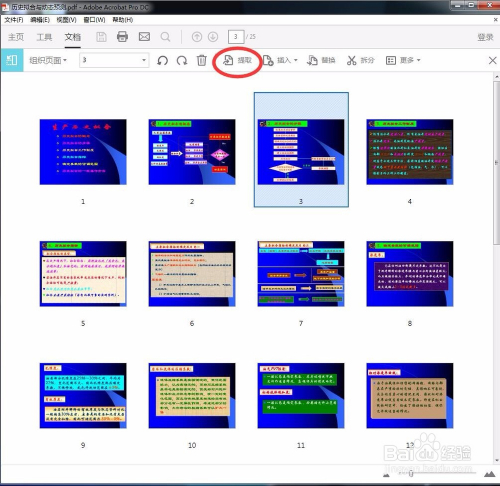Click the page number input field
The width and height of the screenshot is (500, 486).
tap(236, 37)
